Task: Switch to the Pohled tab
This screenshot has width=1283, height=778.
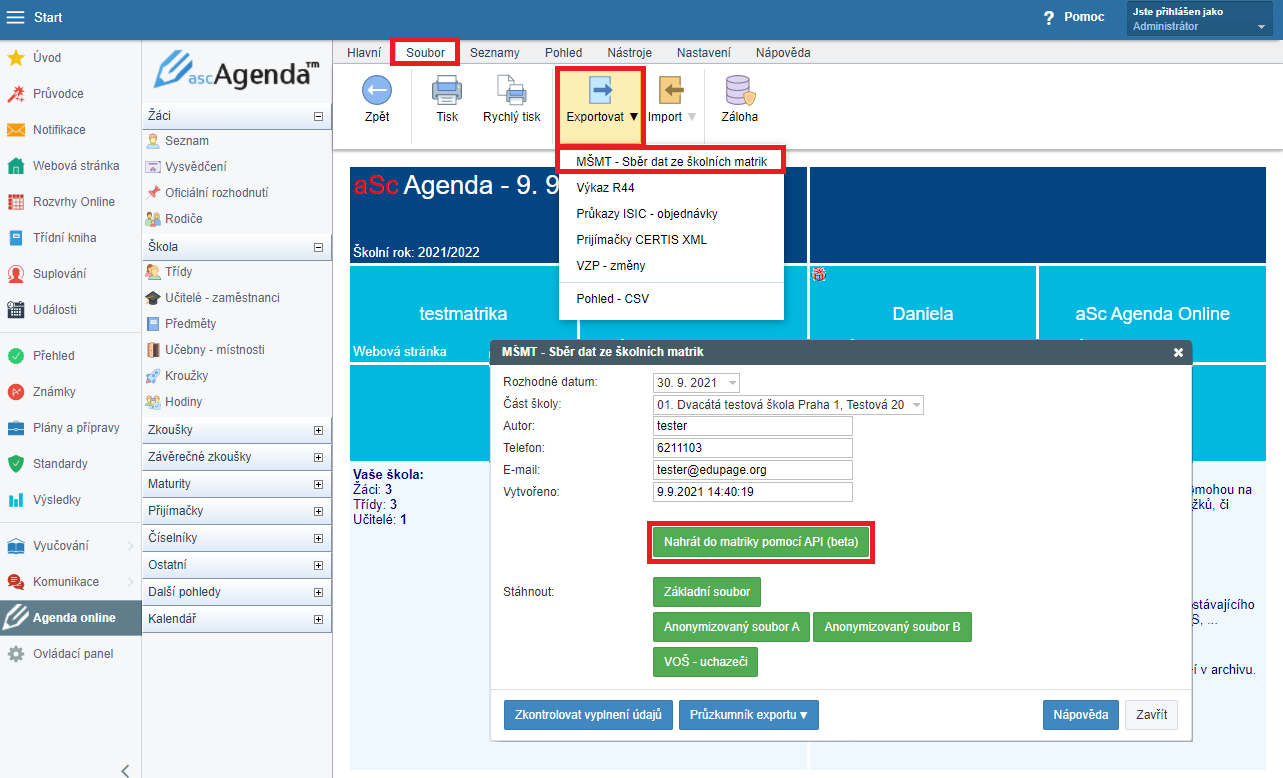Action: click(x=564, y=52)
